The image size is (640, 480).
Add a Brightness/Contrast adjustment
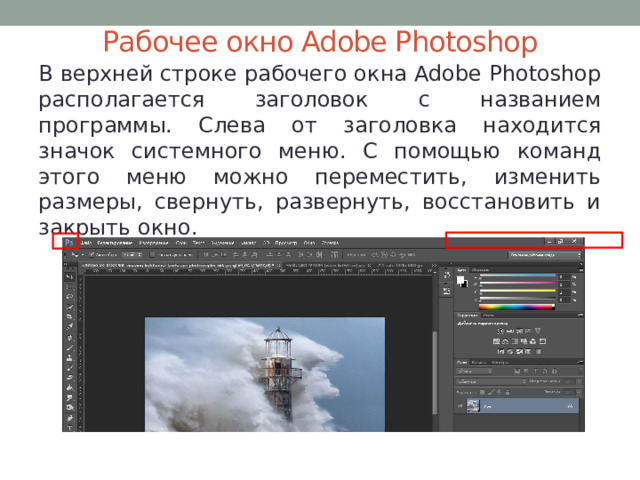coord(501,331)
